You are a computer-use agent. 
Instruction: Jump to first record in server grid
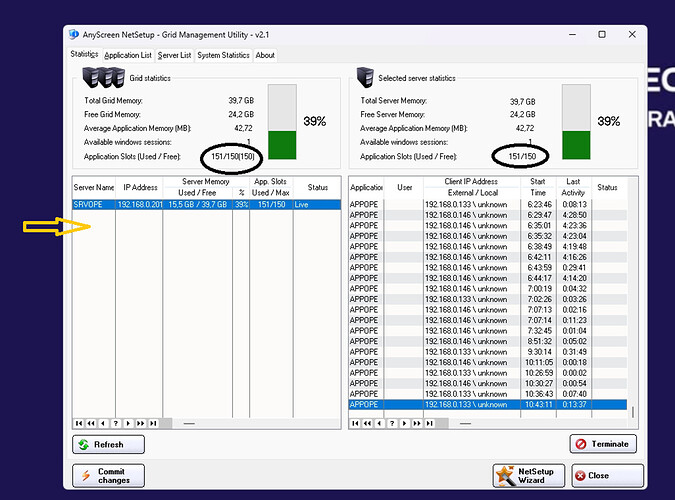79,423
